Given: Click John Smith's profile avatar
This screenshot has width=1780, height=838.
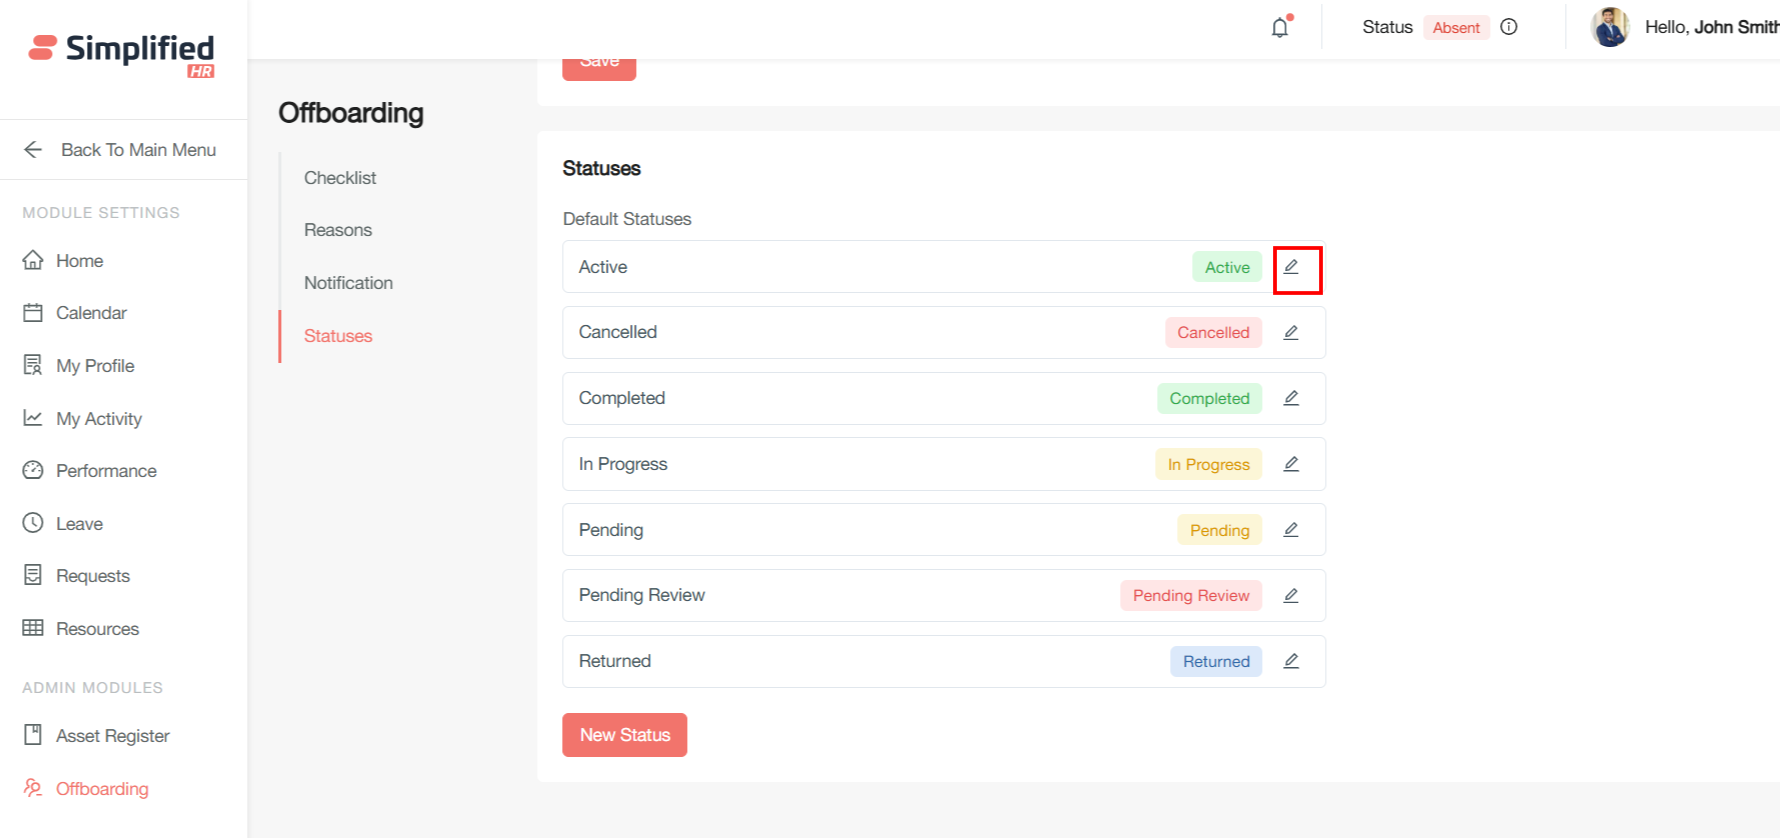Looking at the screenshot, I should (x=1610, y=27).
